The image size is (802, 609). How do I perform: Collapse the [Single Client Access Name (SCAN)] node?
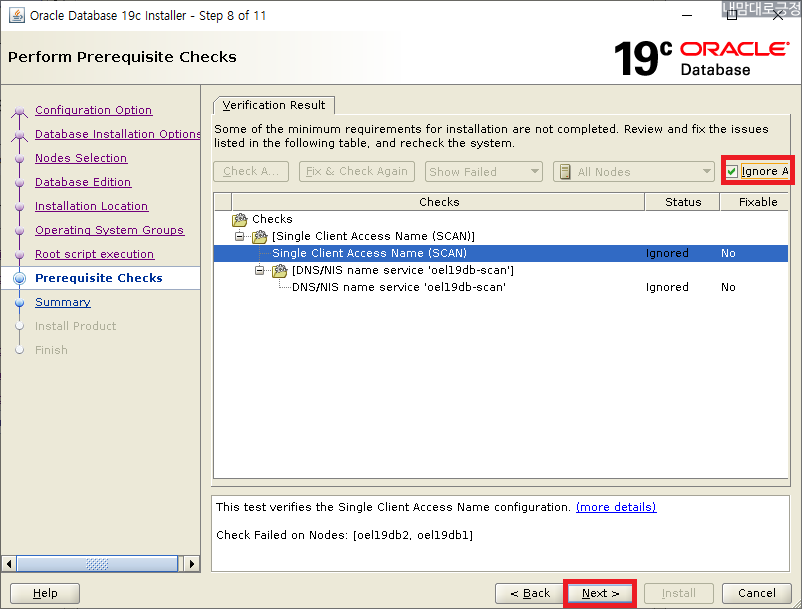(x=239, y=236)
